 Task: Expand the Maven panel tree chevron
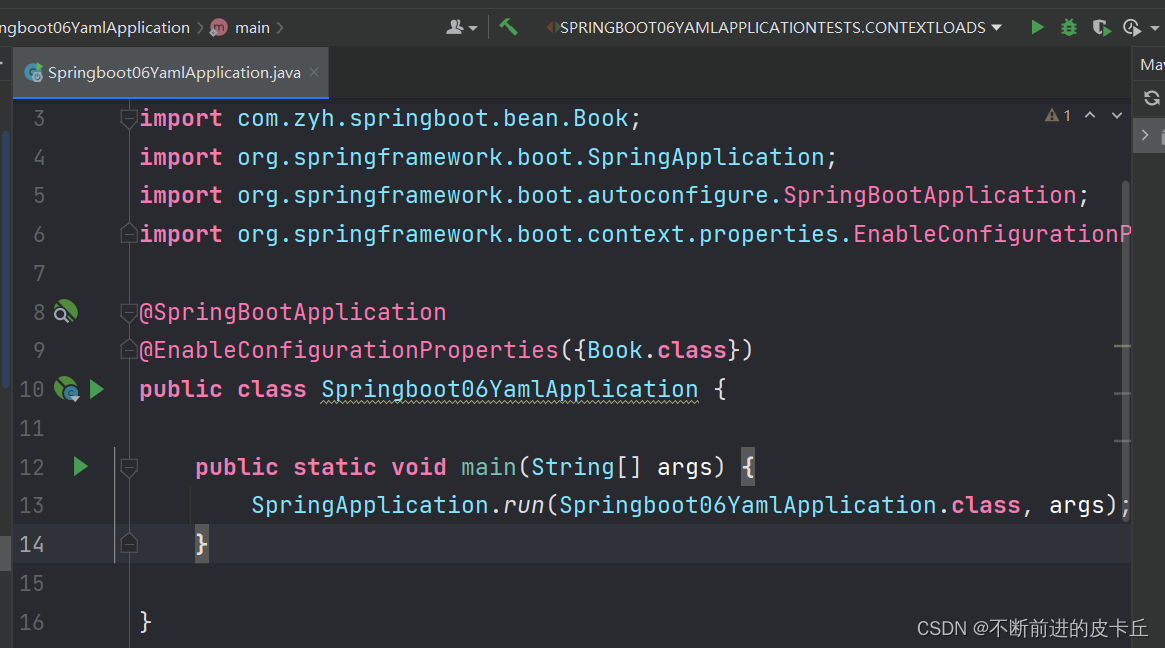pyautogui.click(x=1145, y=135)
